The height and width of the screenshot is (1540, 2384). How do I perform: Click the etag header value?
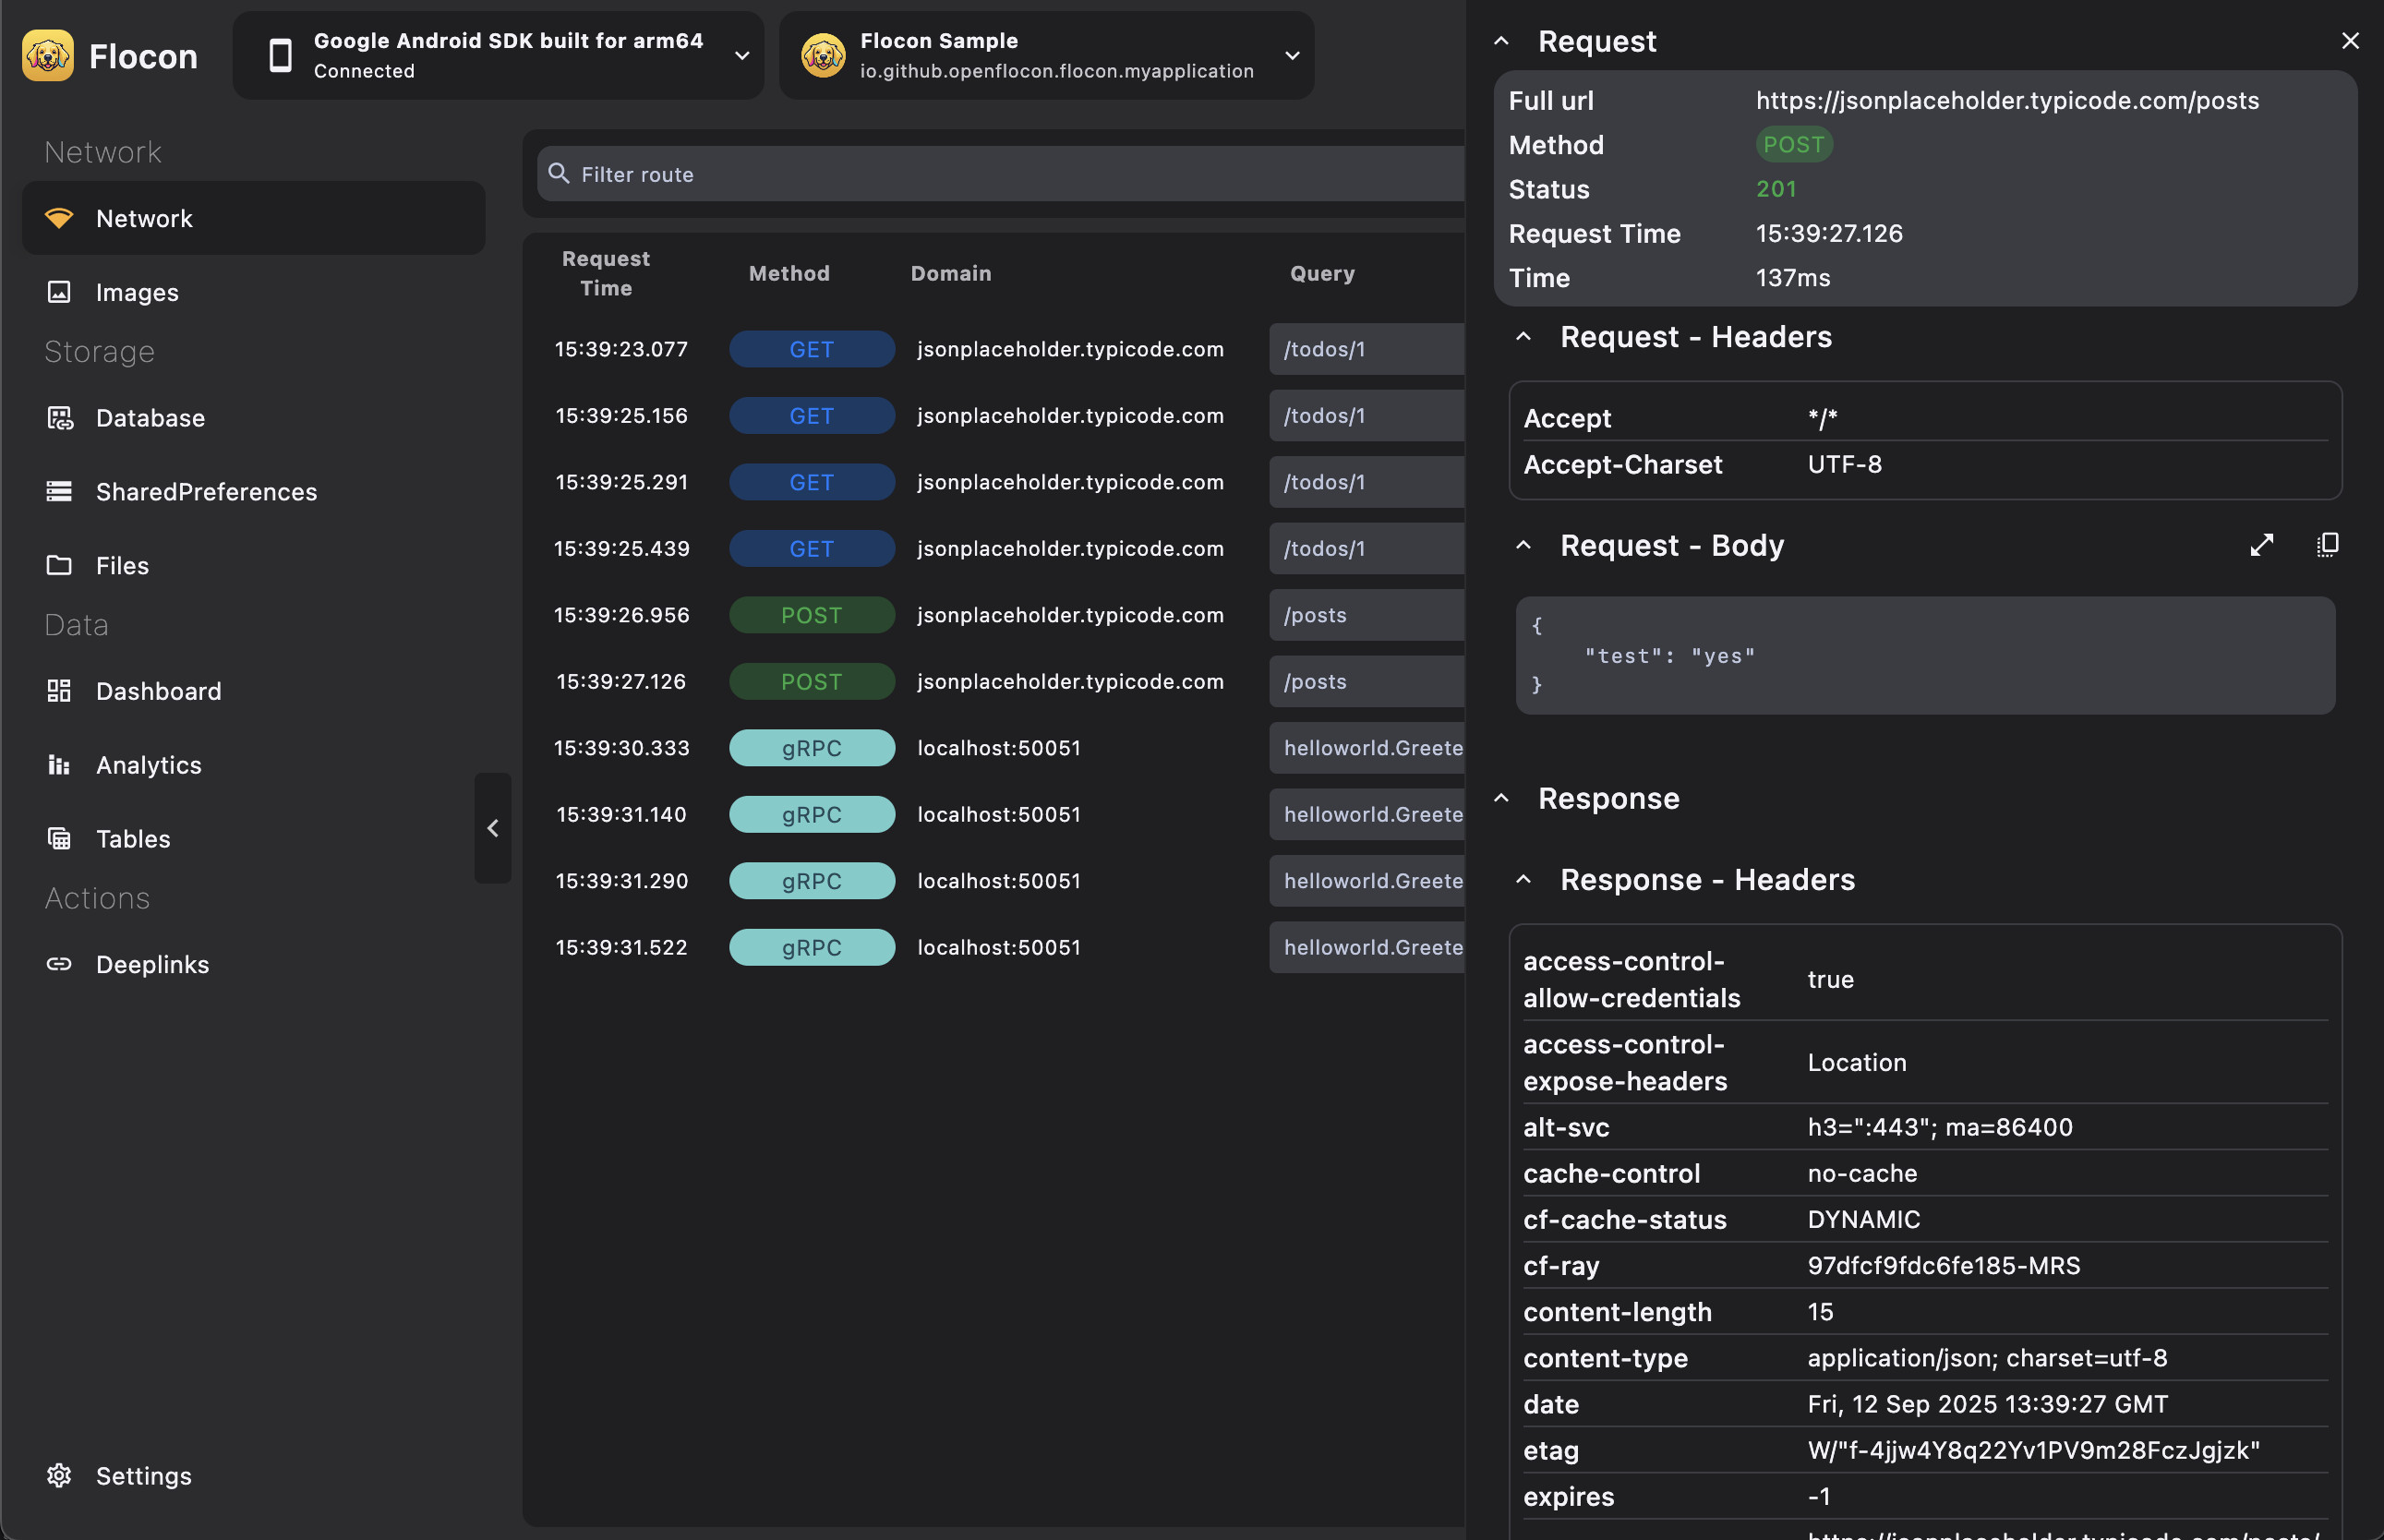click(2033, 1450)
